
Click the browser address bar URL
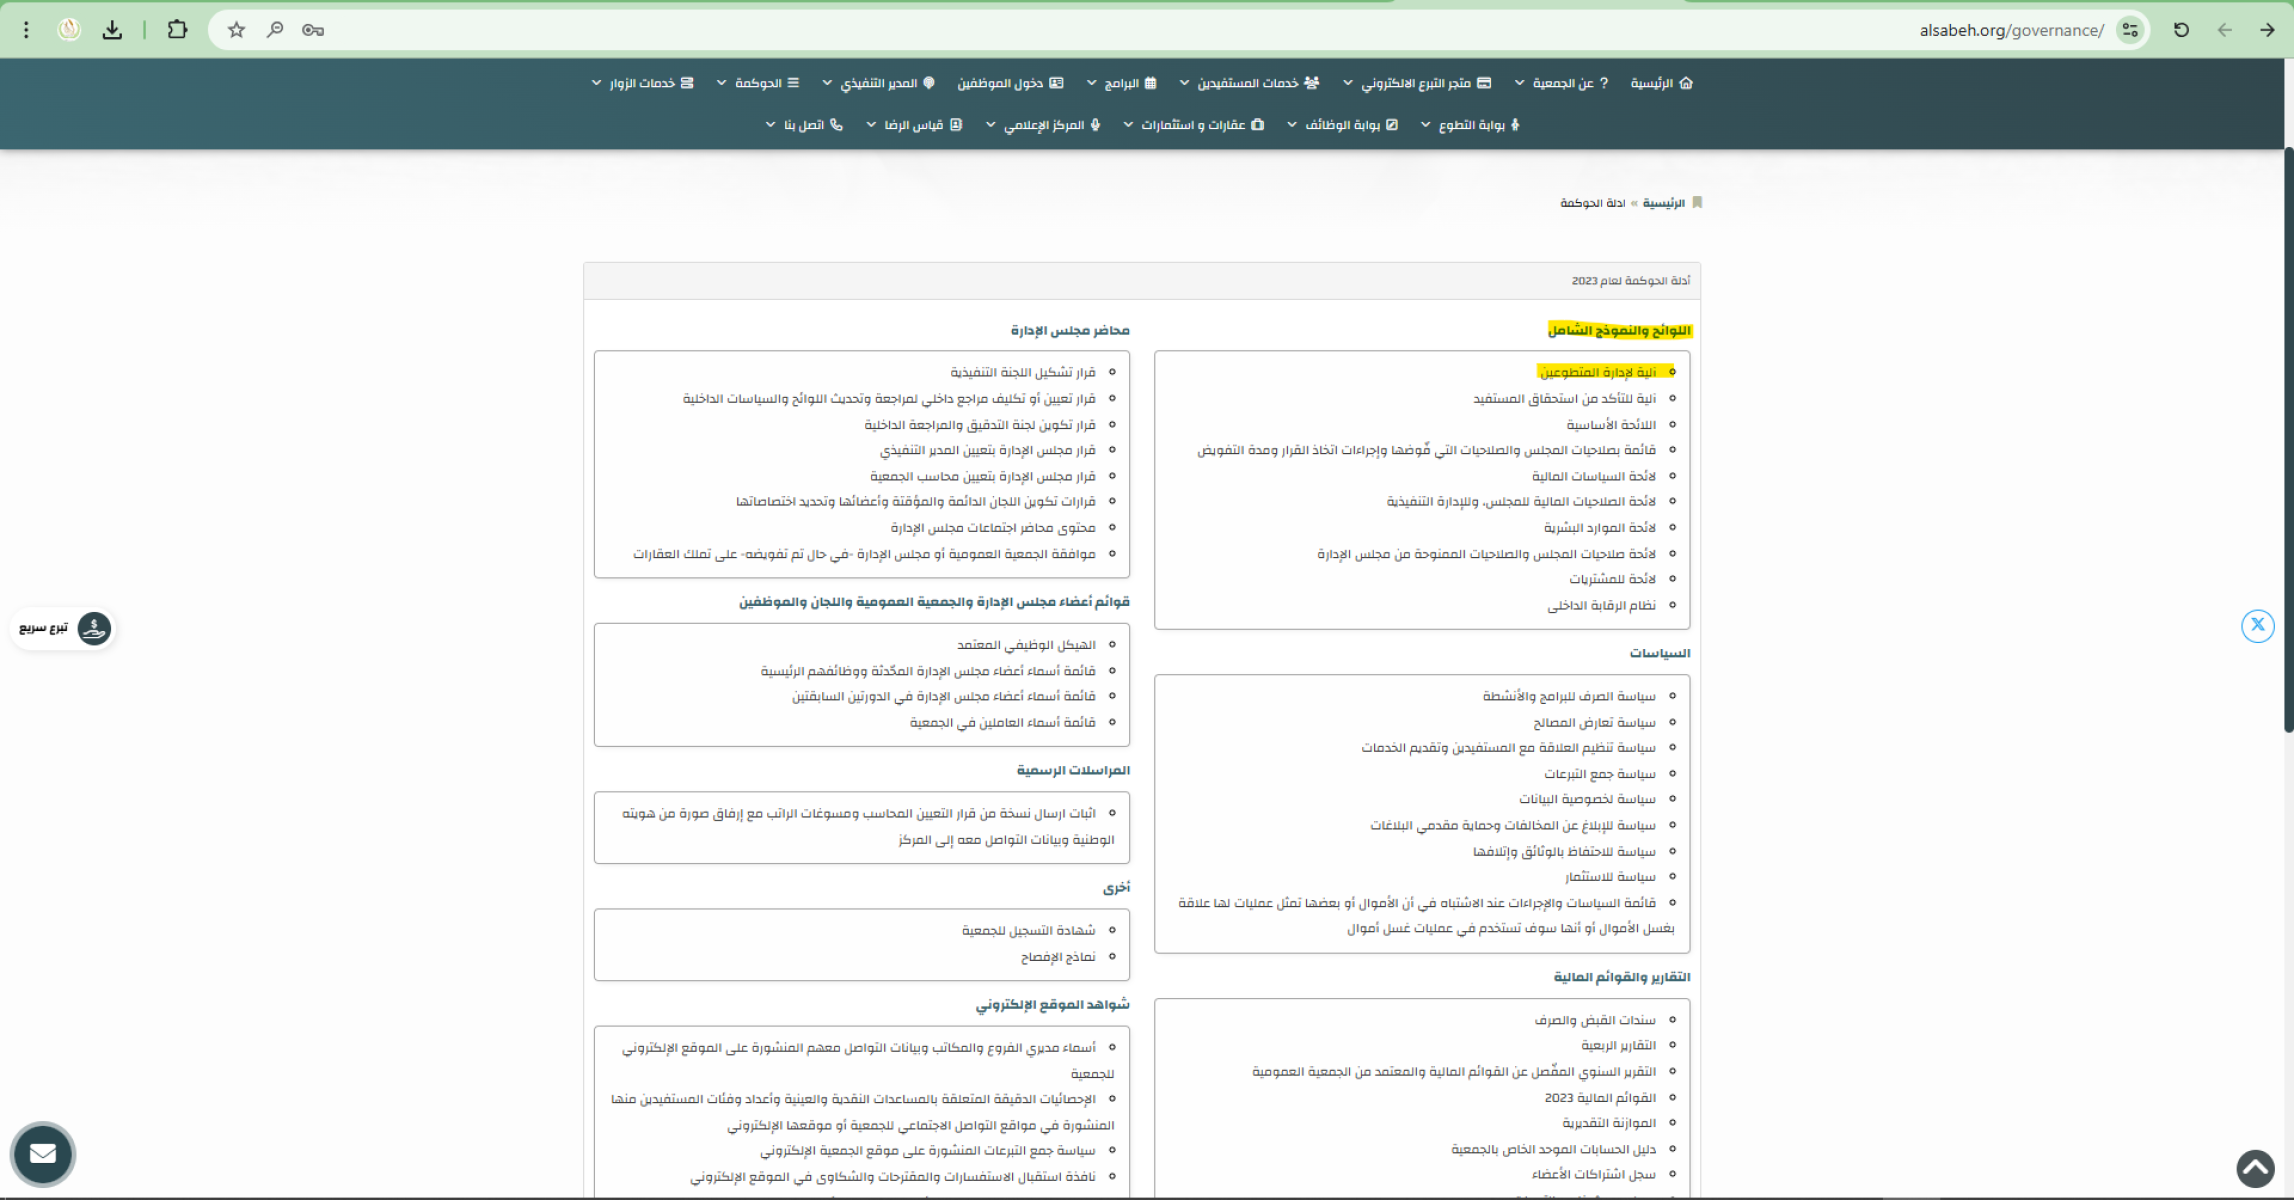pos(2011,30)
